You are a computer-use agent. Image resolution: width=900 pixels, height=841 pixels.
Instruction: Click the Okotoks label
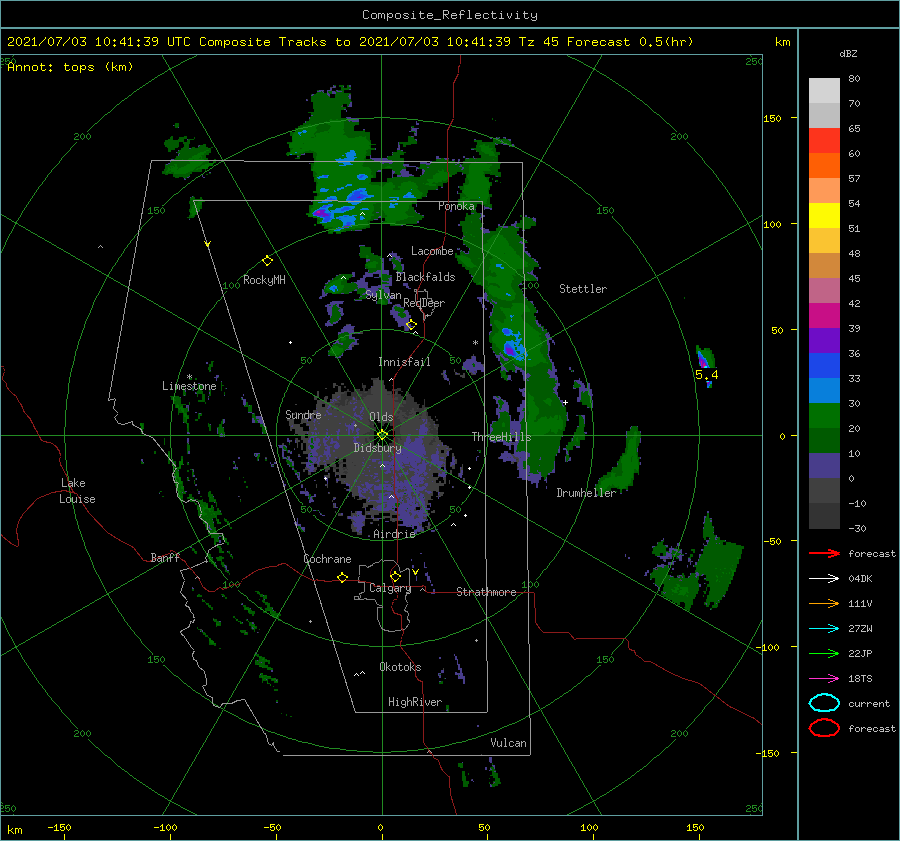pyautogui.click(x=400, y=666)
